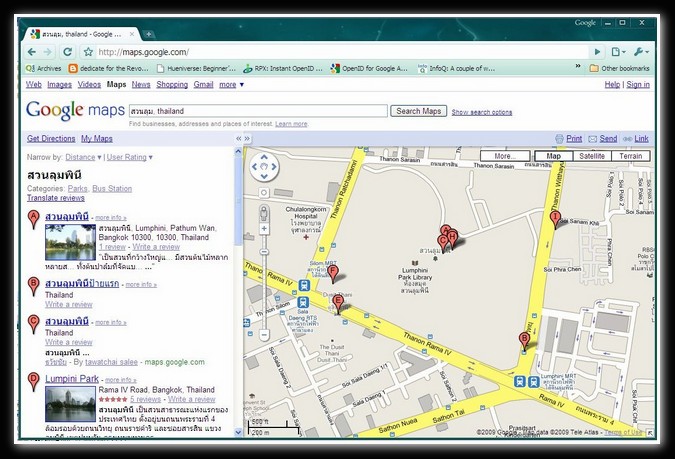The height and width of the screenshot is (459, 675).
Task: Click the return-to-last-result button above zoom in
Action: 264,192
